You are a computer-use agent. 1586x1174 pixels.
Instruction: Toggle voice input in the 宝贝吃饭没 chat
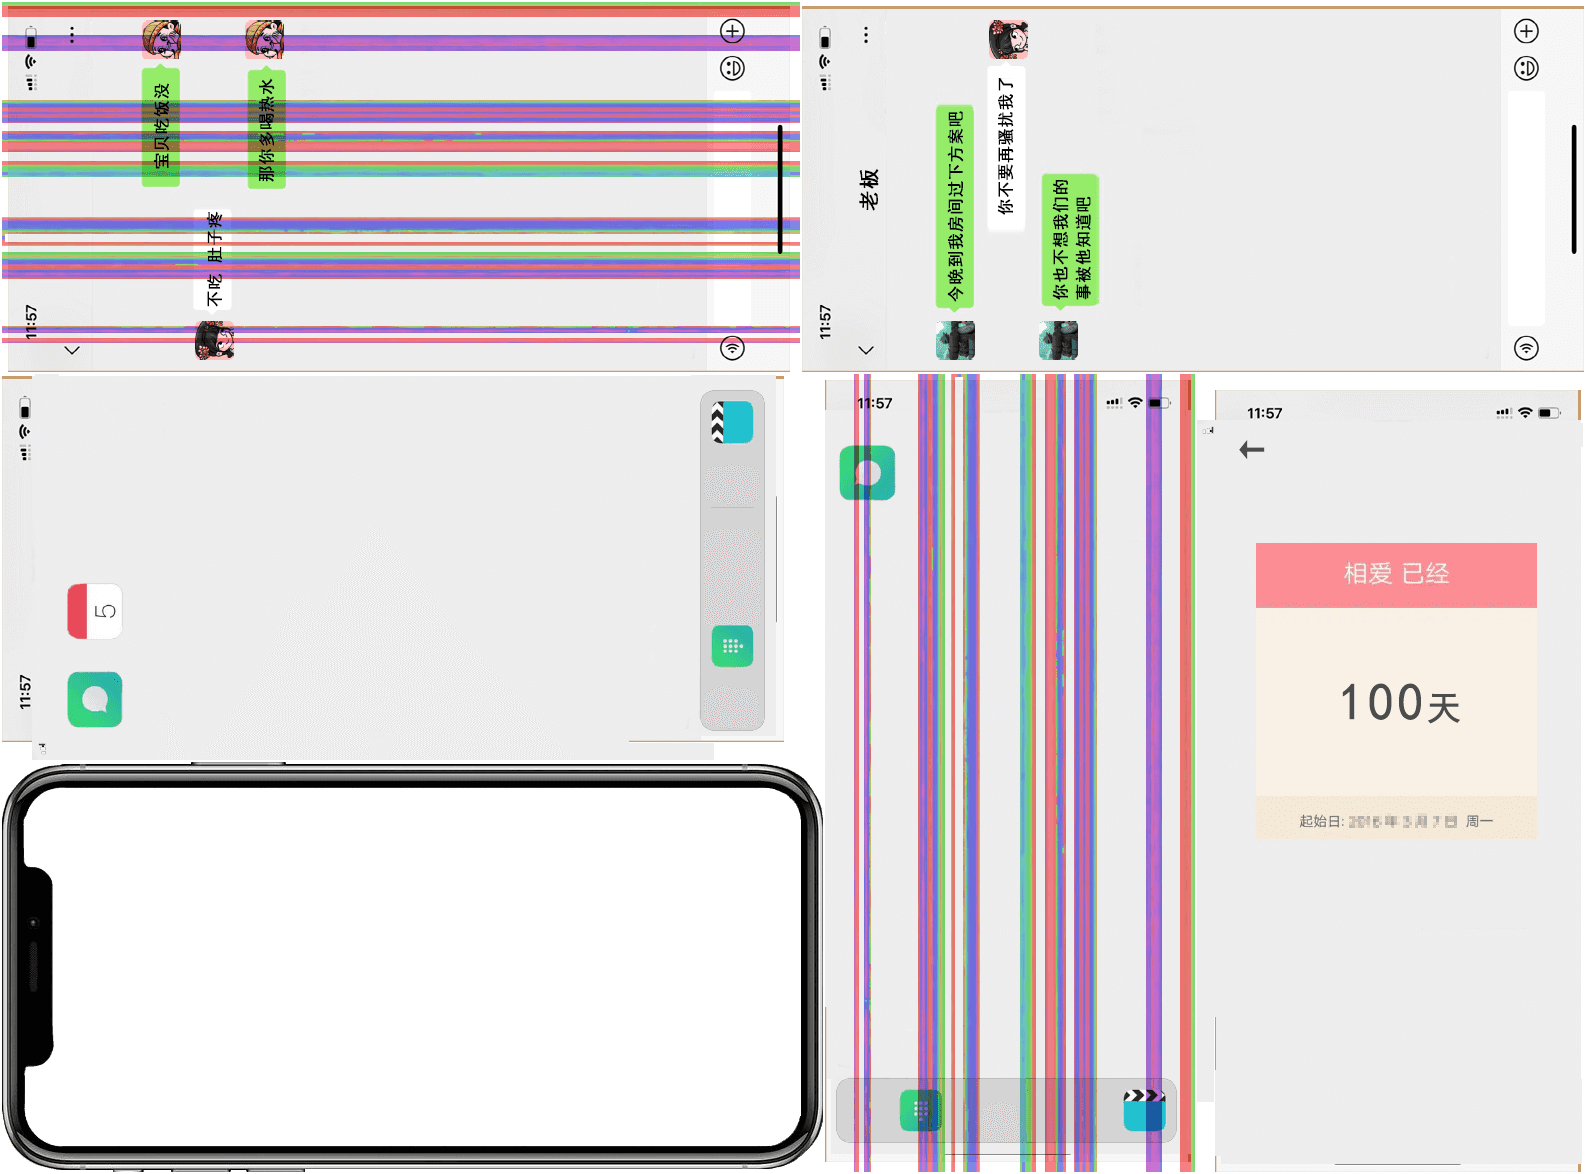point(733,348)
